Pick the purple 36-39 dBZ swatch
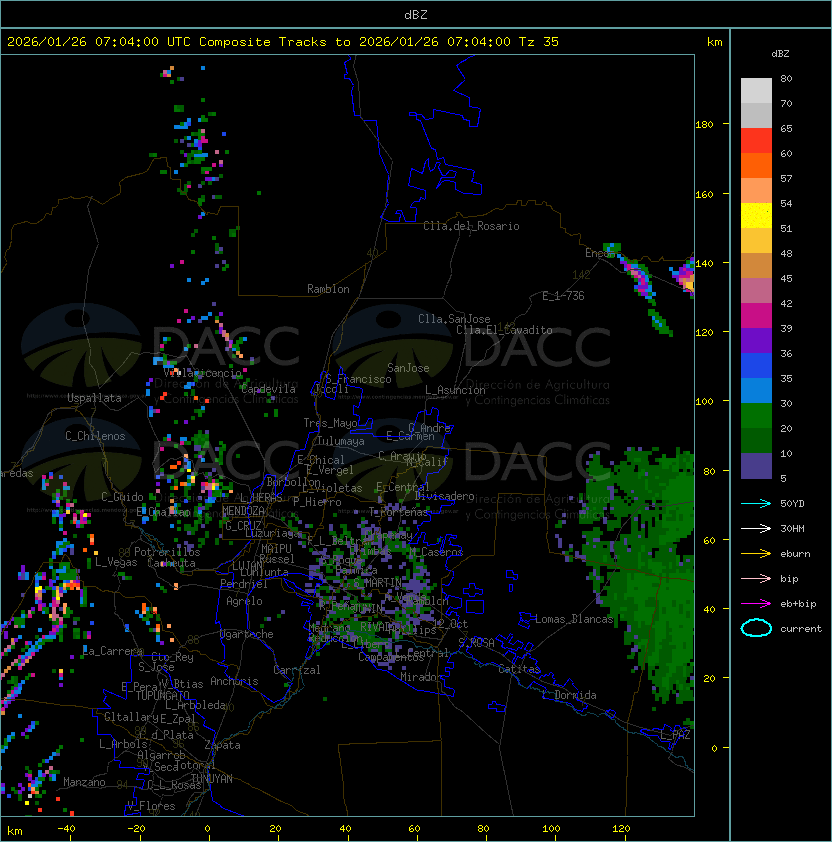The width and height of the screenshot is (832, 842). coord(756,340)
